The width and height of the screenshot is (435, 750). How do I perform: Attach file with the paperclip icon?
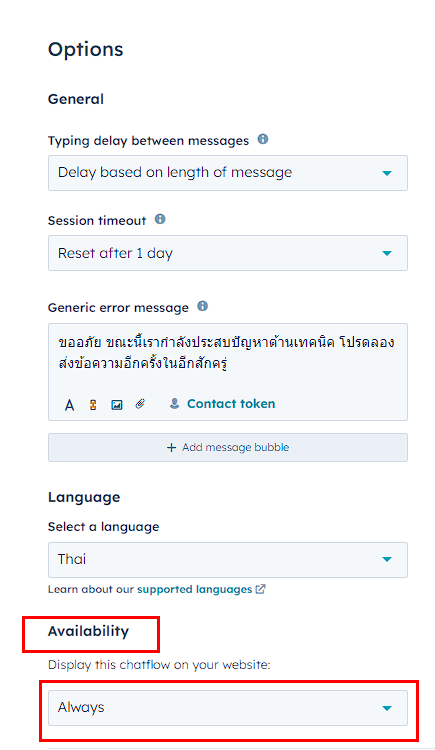140,404
